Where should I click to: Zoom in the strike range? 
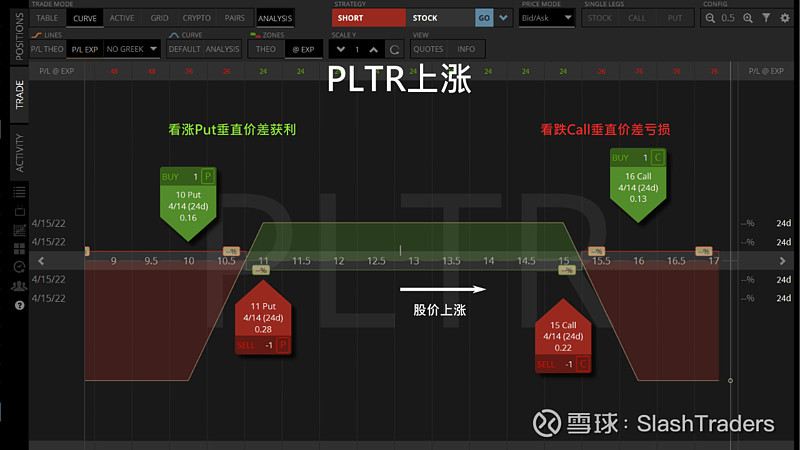(747, 18)
